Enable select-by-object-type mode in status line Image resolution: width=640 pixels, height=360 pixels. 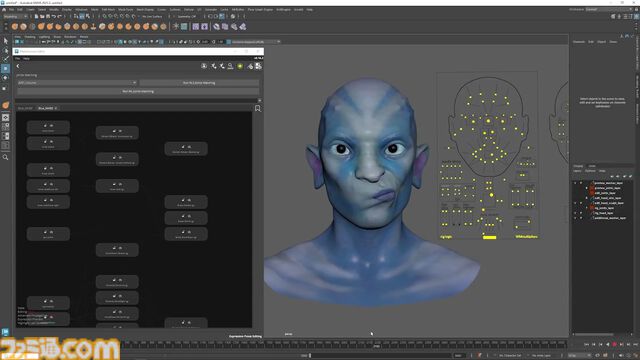[x=82, y=16]
